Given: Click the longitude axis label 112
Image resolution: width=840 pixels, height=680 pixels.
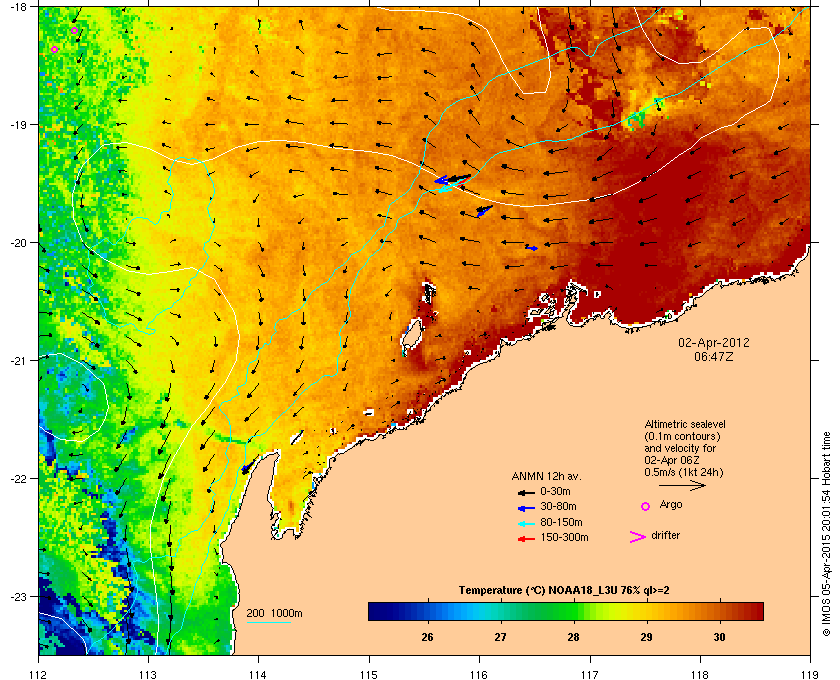Looking at the screenshot, I should point(39,674).
